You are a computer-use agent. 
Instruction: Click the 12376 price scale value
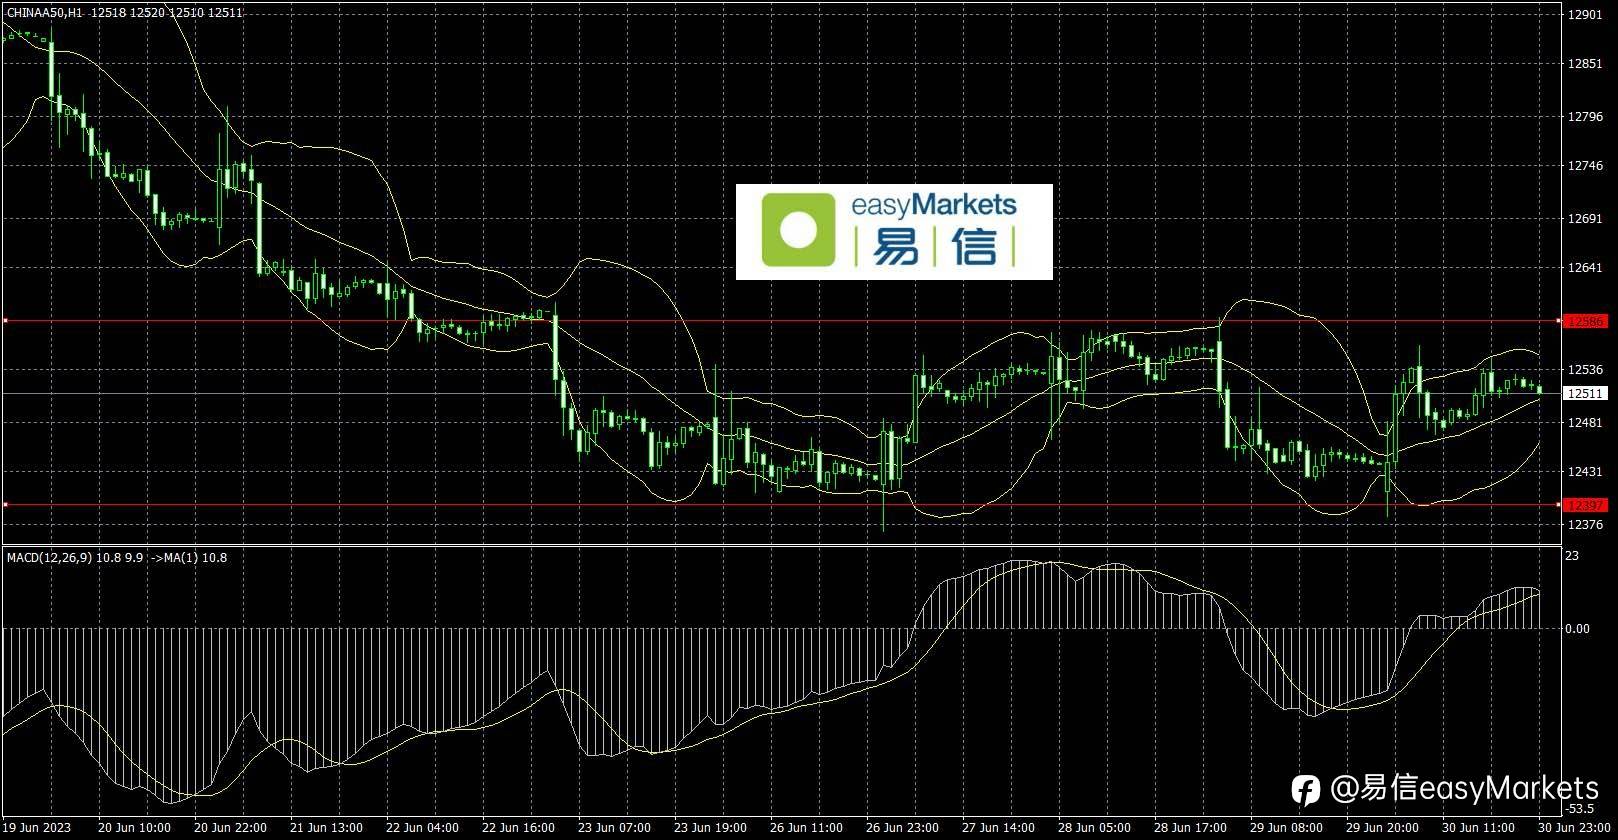click(x=1586, y=525)
